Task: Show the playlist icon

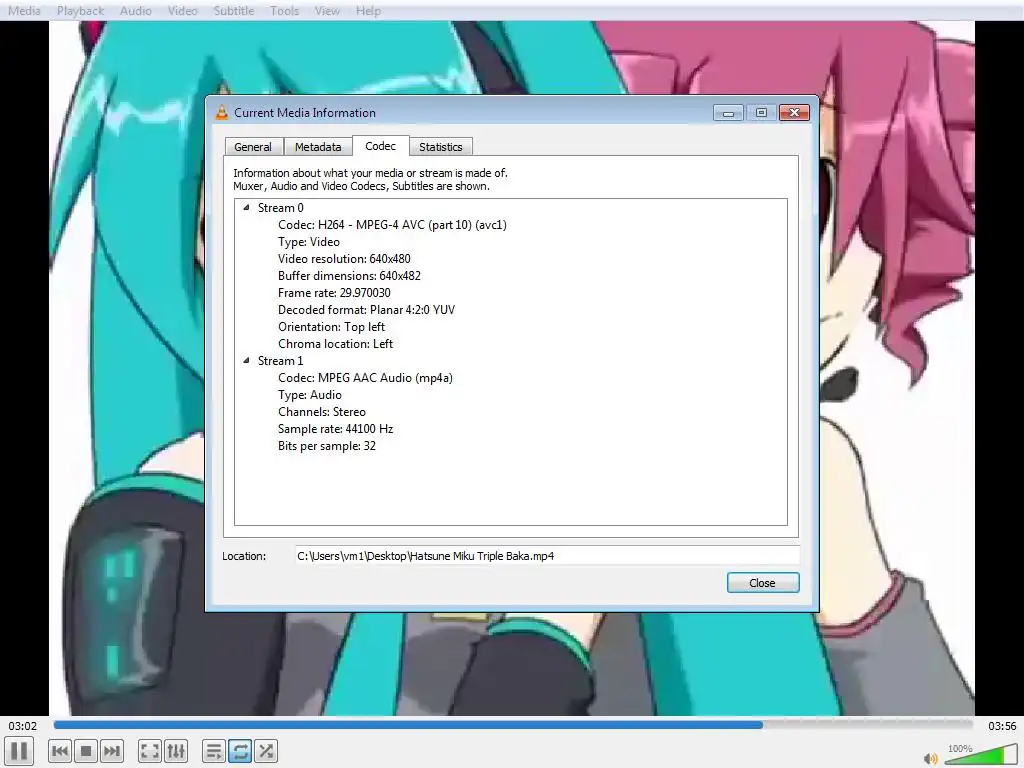Action: click(214, 751)
